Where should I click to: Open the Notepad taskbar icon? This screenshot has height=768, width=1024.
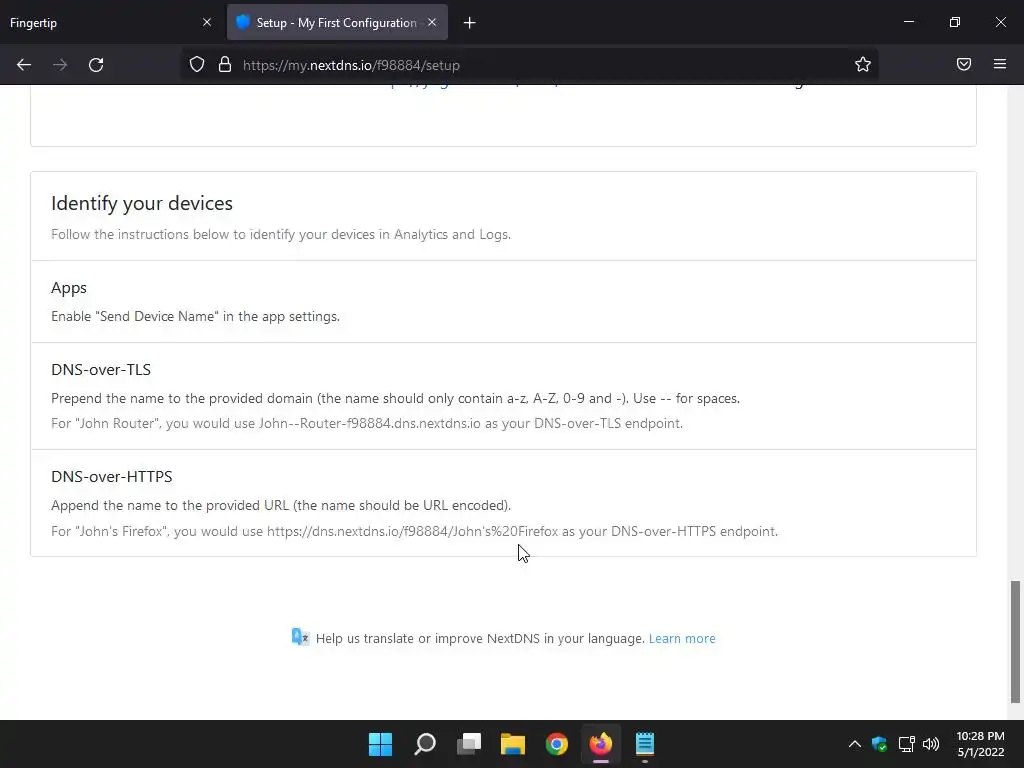[x=645, y=744]
